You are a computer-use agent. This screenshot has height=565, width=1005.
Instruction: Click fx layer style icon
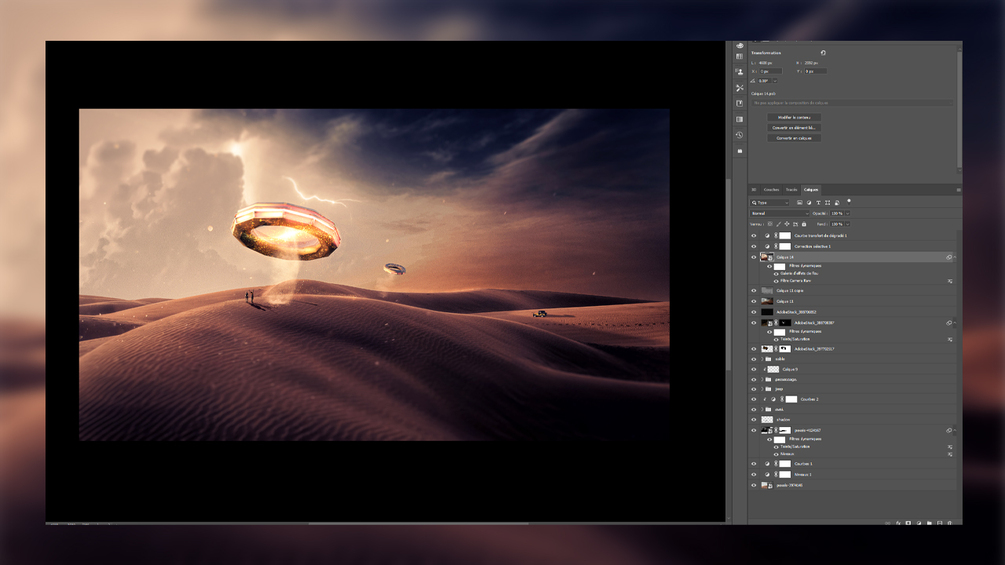[898, 523]
